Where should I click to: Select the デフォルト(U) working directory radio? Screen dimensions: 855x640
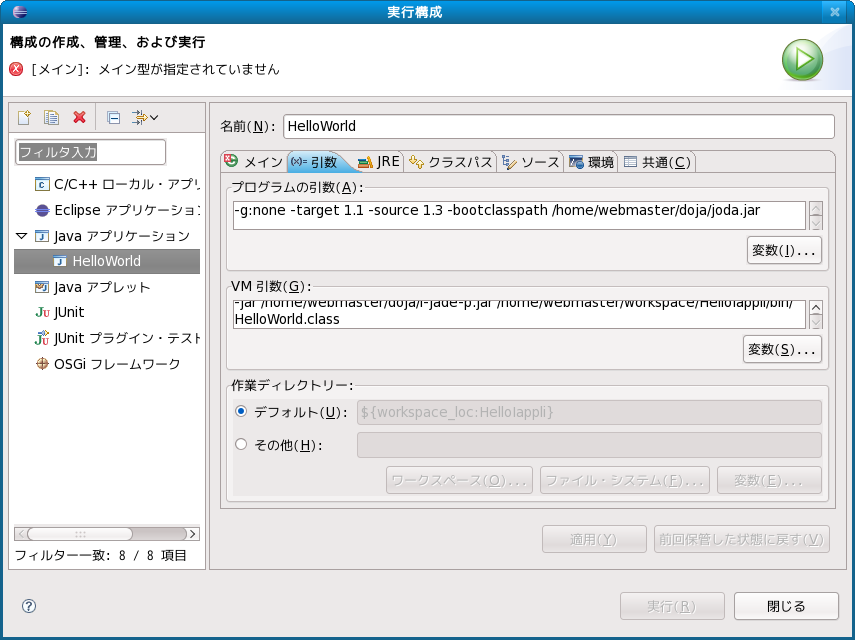tap(241, 412)
